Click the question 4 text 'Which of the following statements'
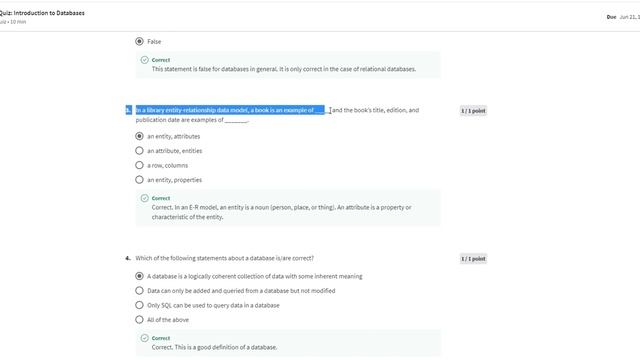 (x=224, y=258)
